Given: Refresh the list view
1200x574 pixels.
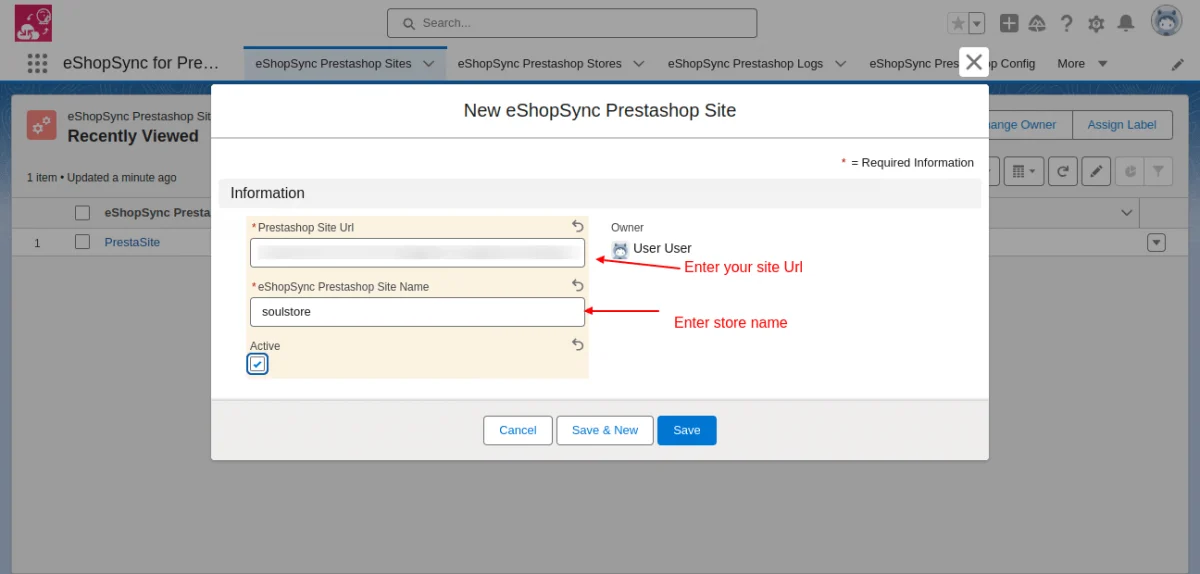Looking at the screenshot, I should 1064,172.
